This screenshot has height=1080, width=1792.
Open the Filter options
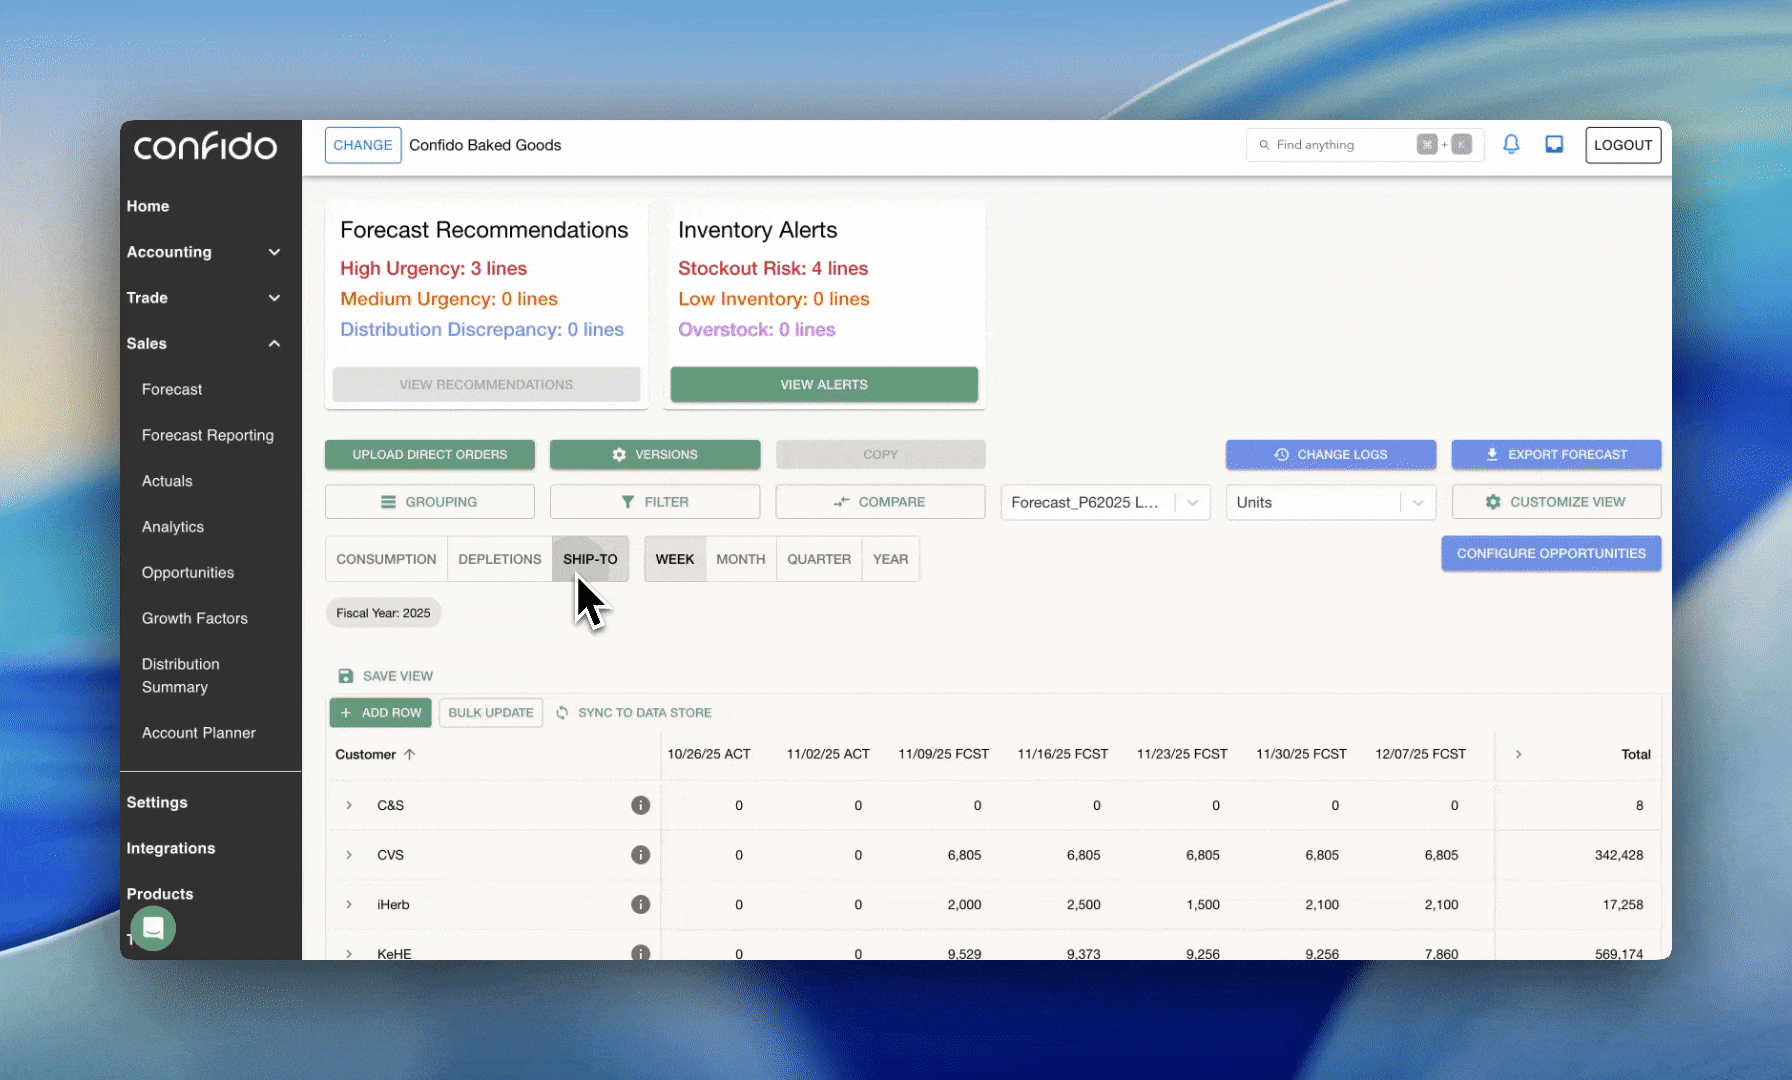click(x=655, y=502)
